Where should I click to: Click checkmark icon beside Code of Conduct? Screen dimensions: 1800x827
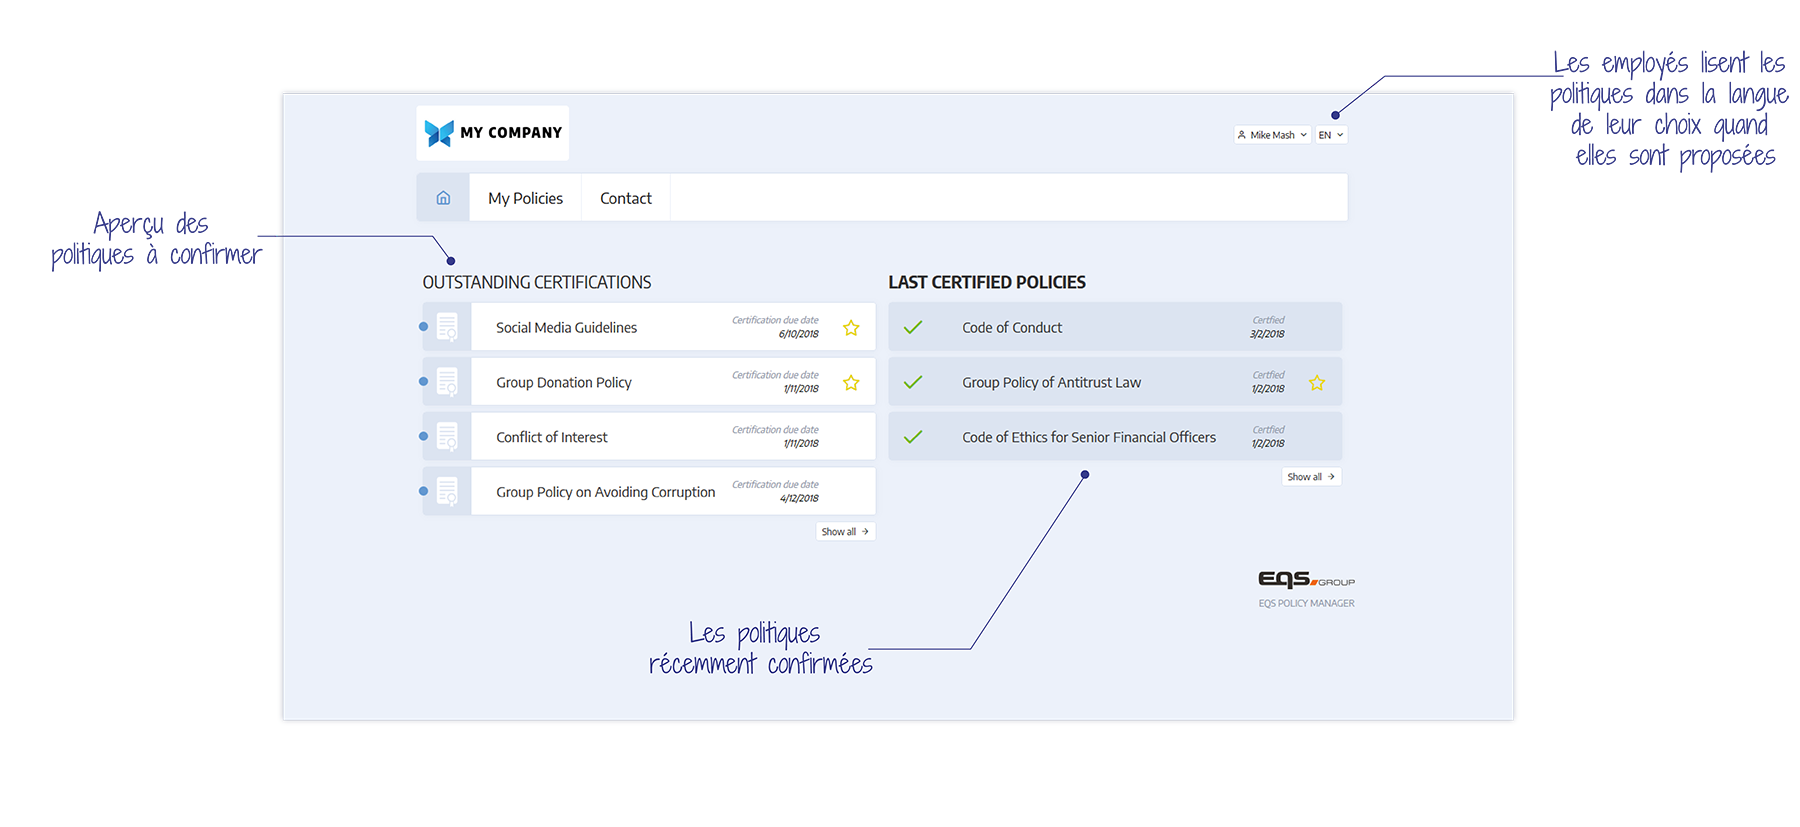913,327
